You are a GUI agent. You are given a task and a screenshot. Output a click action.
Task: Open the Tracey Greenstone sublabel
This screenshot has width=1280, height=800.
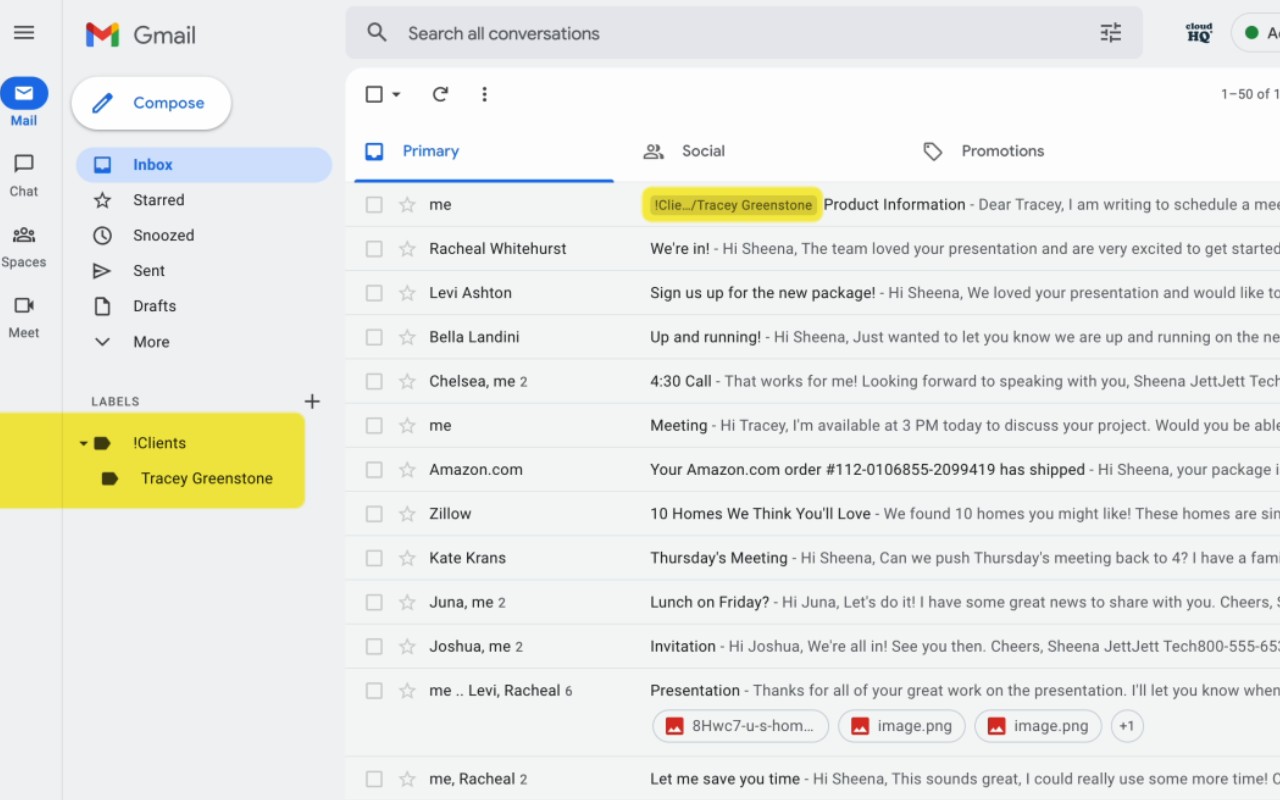coord(207,478)
